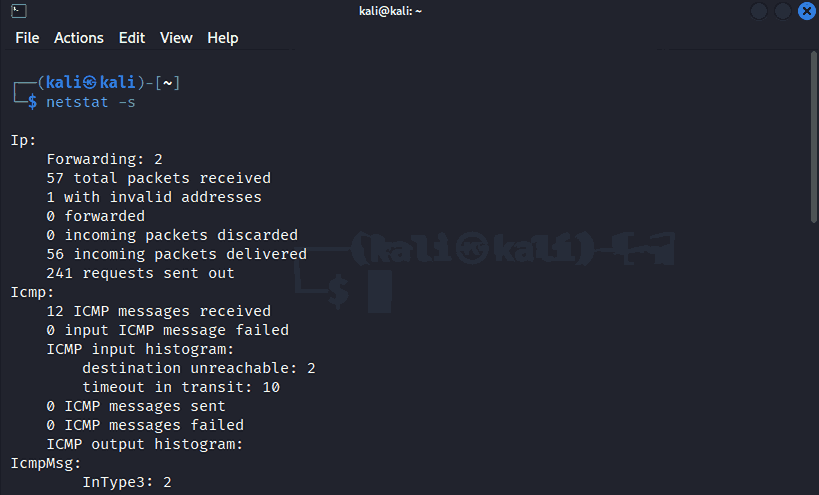Open the File menu
This screenshot has height=495, width=819.
pyautogui.click(x=27, y=38)
